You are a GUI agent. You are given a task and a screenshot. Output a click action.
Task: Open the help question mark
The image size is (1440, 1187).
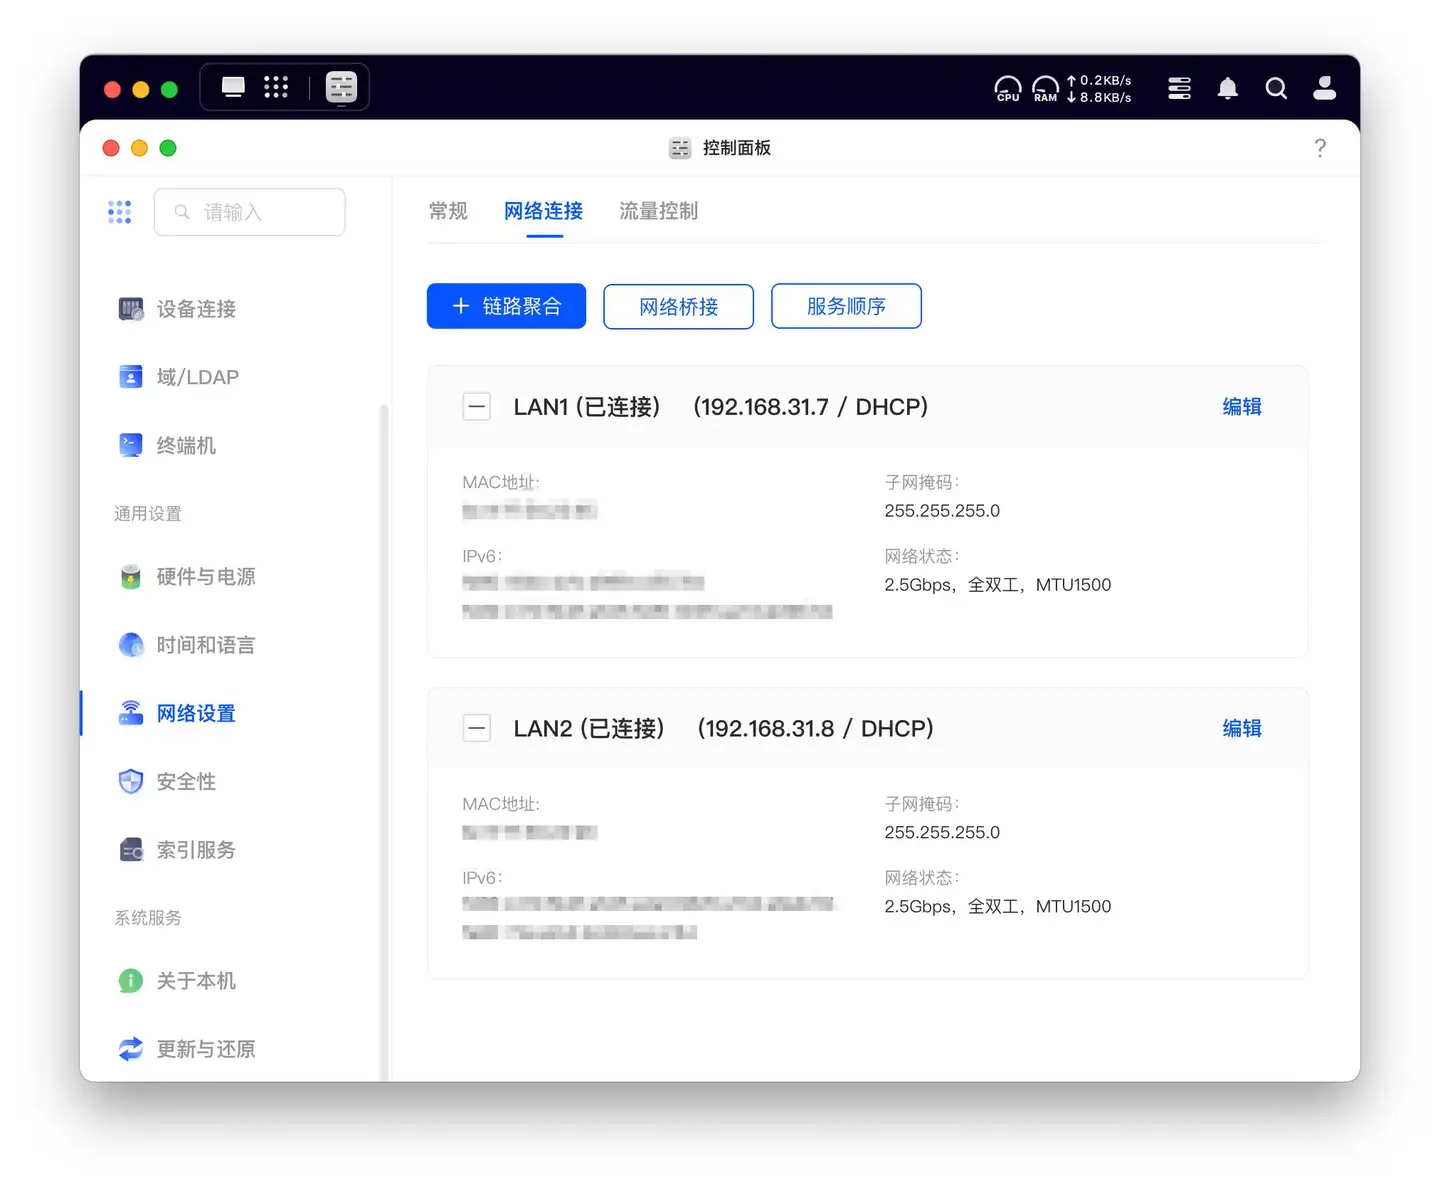coord(1320,148)
